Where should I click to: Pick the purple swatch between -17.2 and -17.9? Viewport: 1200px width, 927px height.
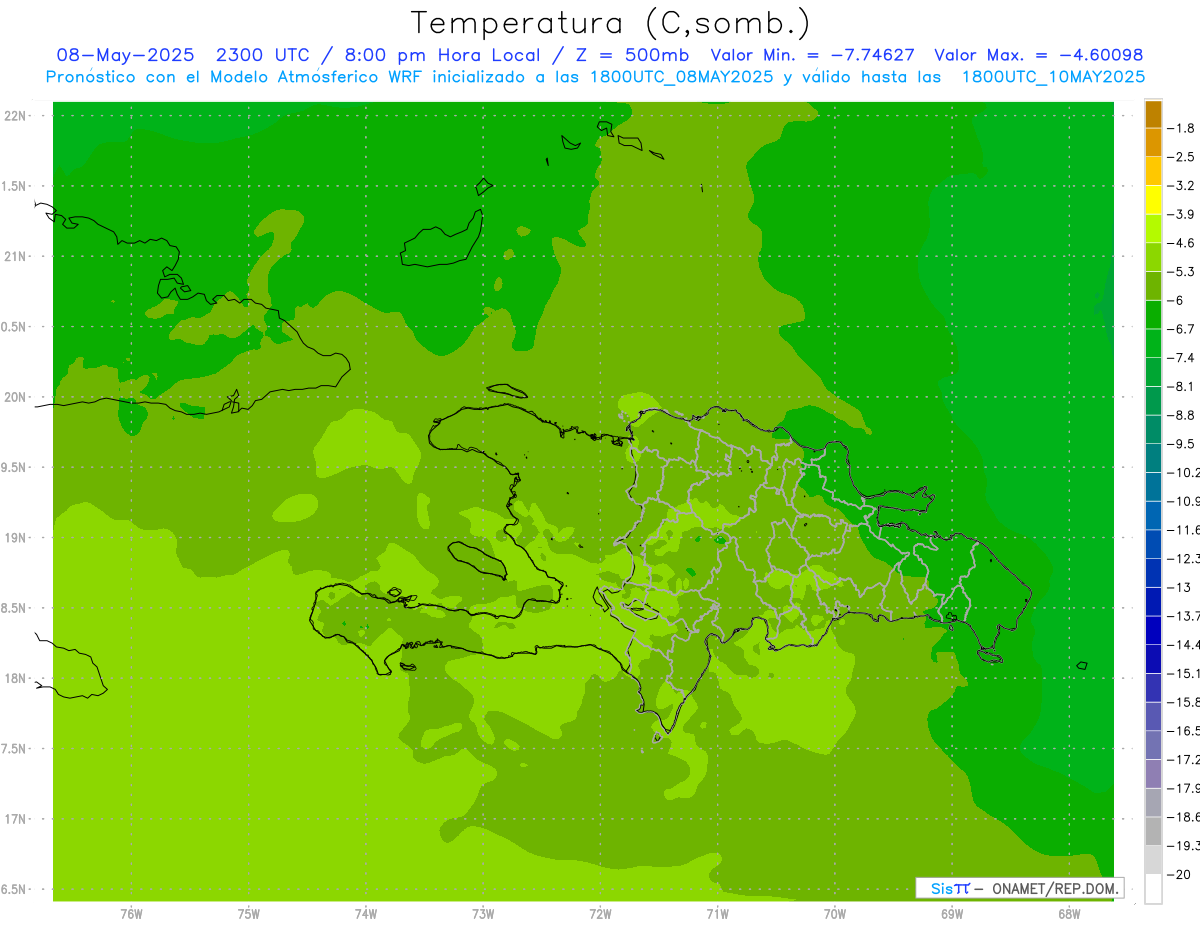[1153, 774]
